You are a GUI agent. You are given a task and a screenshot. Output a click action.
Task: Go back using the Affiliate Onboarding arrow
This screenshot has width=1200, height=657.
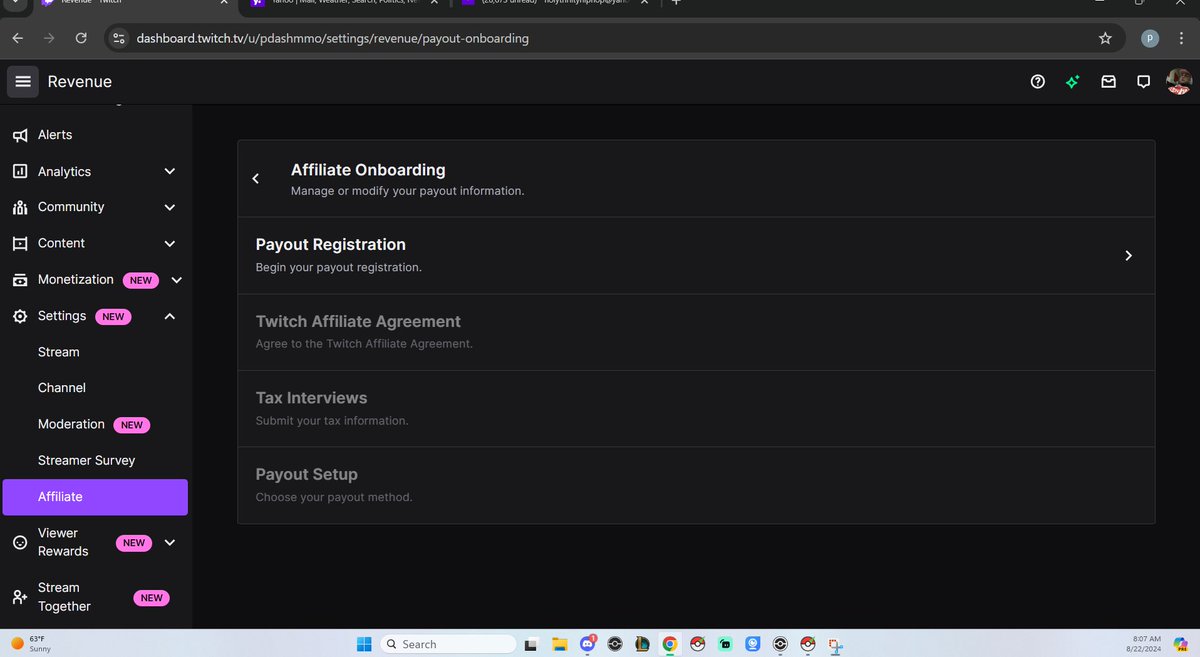(x=256, y=178)
